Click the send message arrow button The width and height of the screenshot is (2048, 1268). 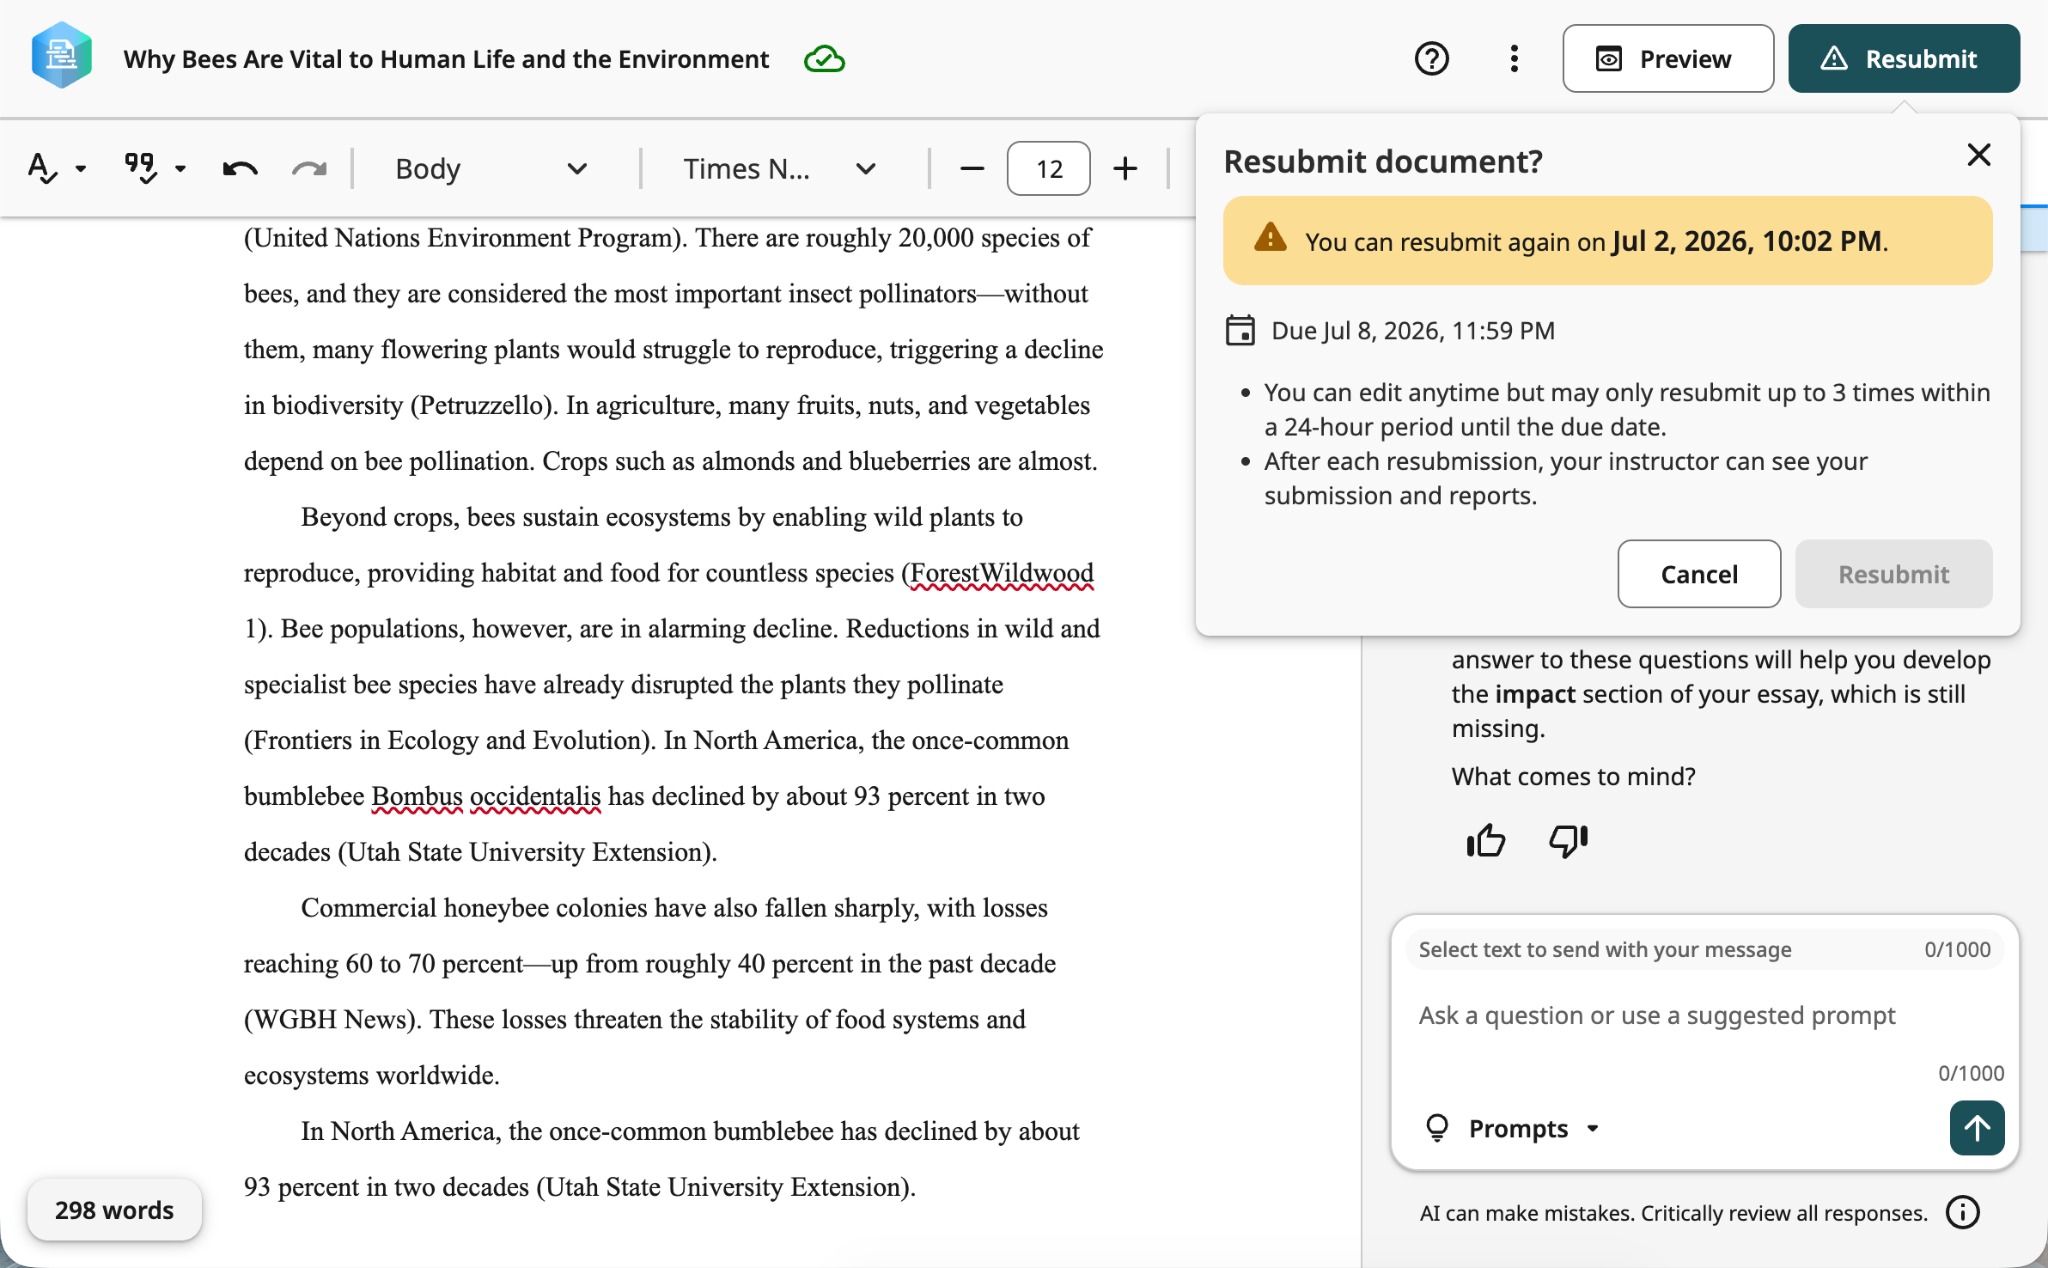[1976, 1128]
